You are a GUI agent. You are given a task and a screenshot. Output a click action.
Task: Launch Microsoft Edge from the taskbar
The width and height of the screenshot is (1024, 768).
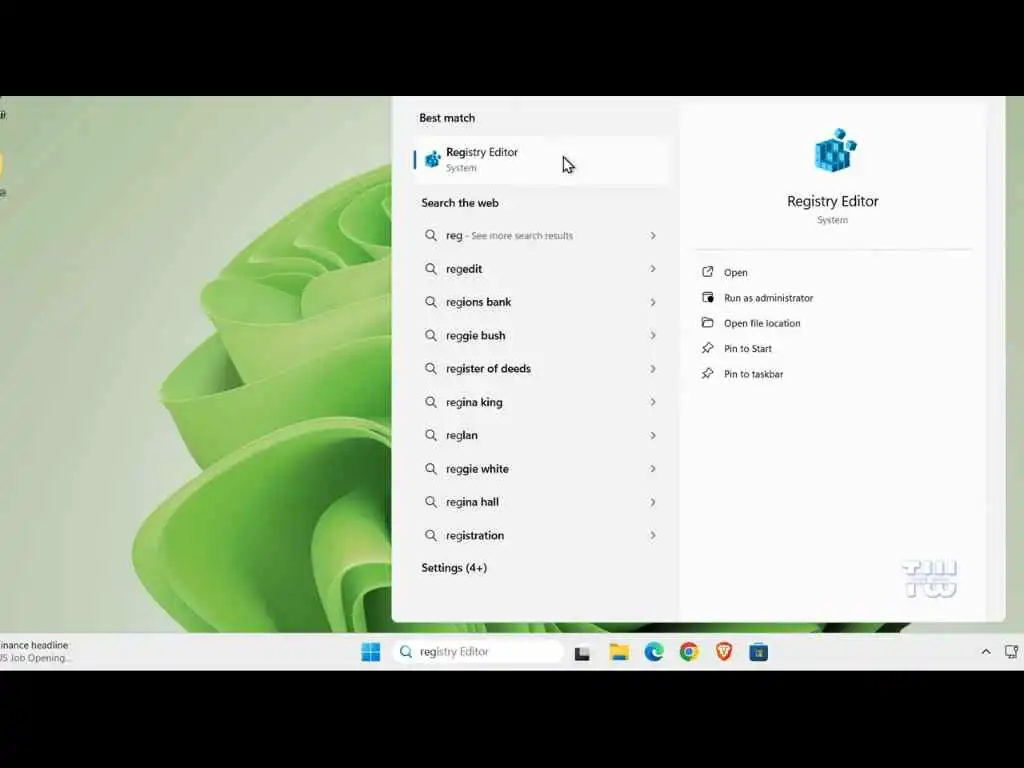654,652
